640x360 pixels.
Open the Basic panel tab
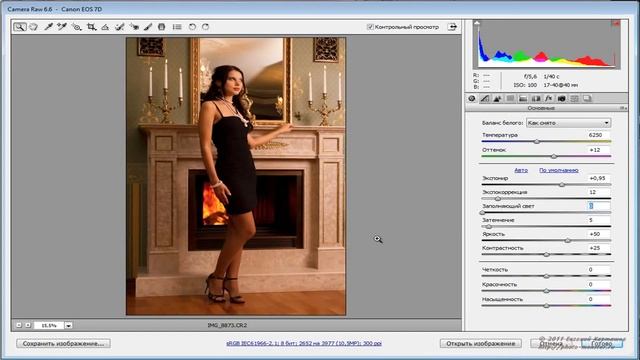pos(472,98)
